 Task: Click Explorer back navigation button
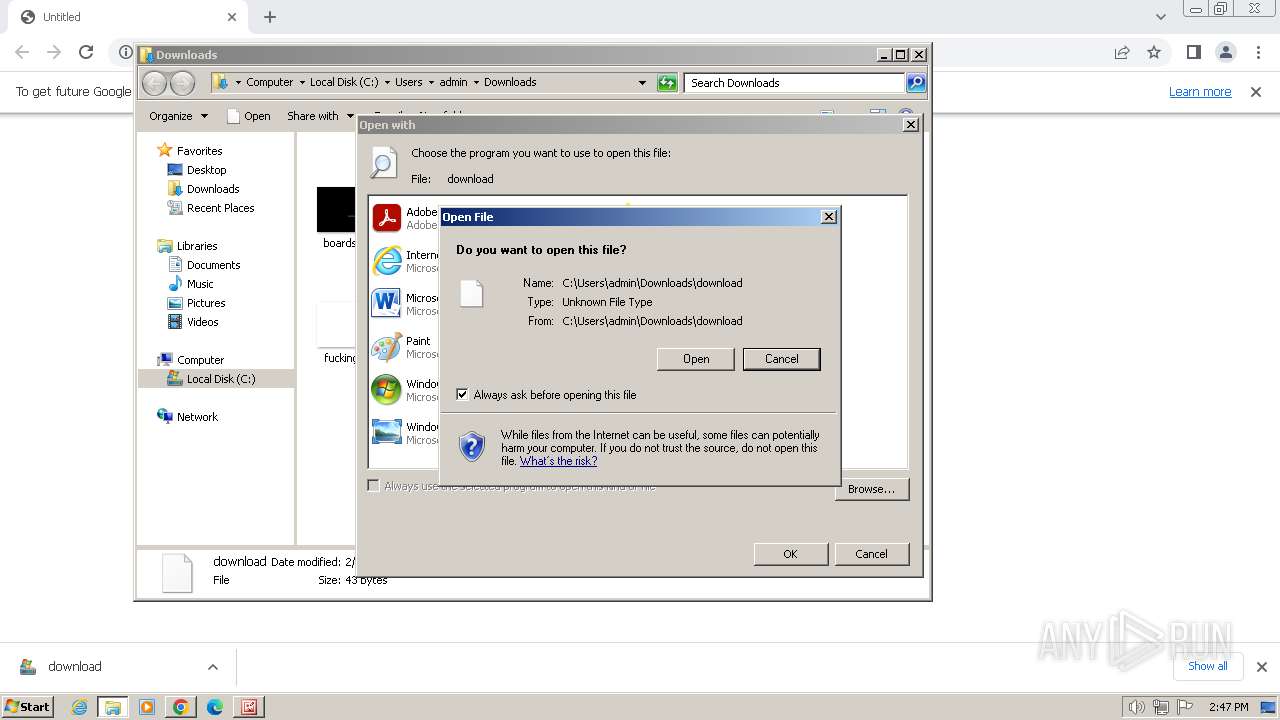[154, 83]
